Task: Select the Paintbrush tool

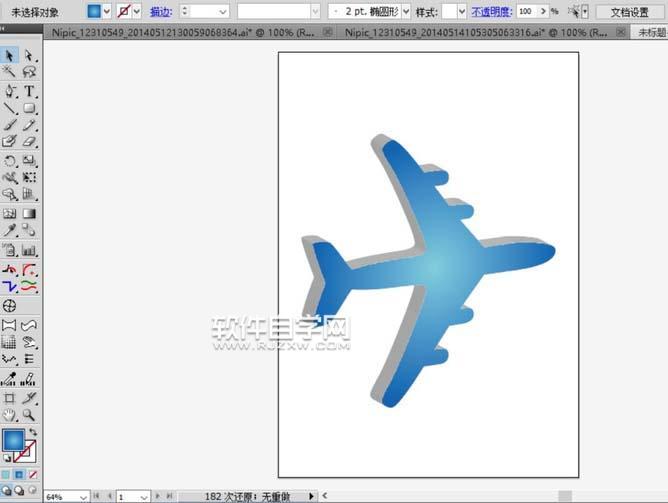Action: coord(9,125)
